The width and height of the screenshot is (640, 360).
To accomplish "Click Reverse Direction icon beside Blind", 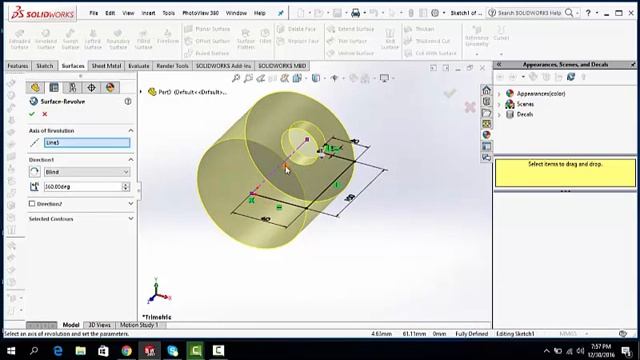I will pos(35,172).
